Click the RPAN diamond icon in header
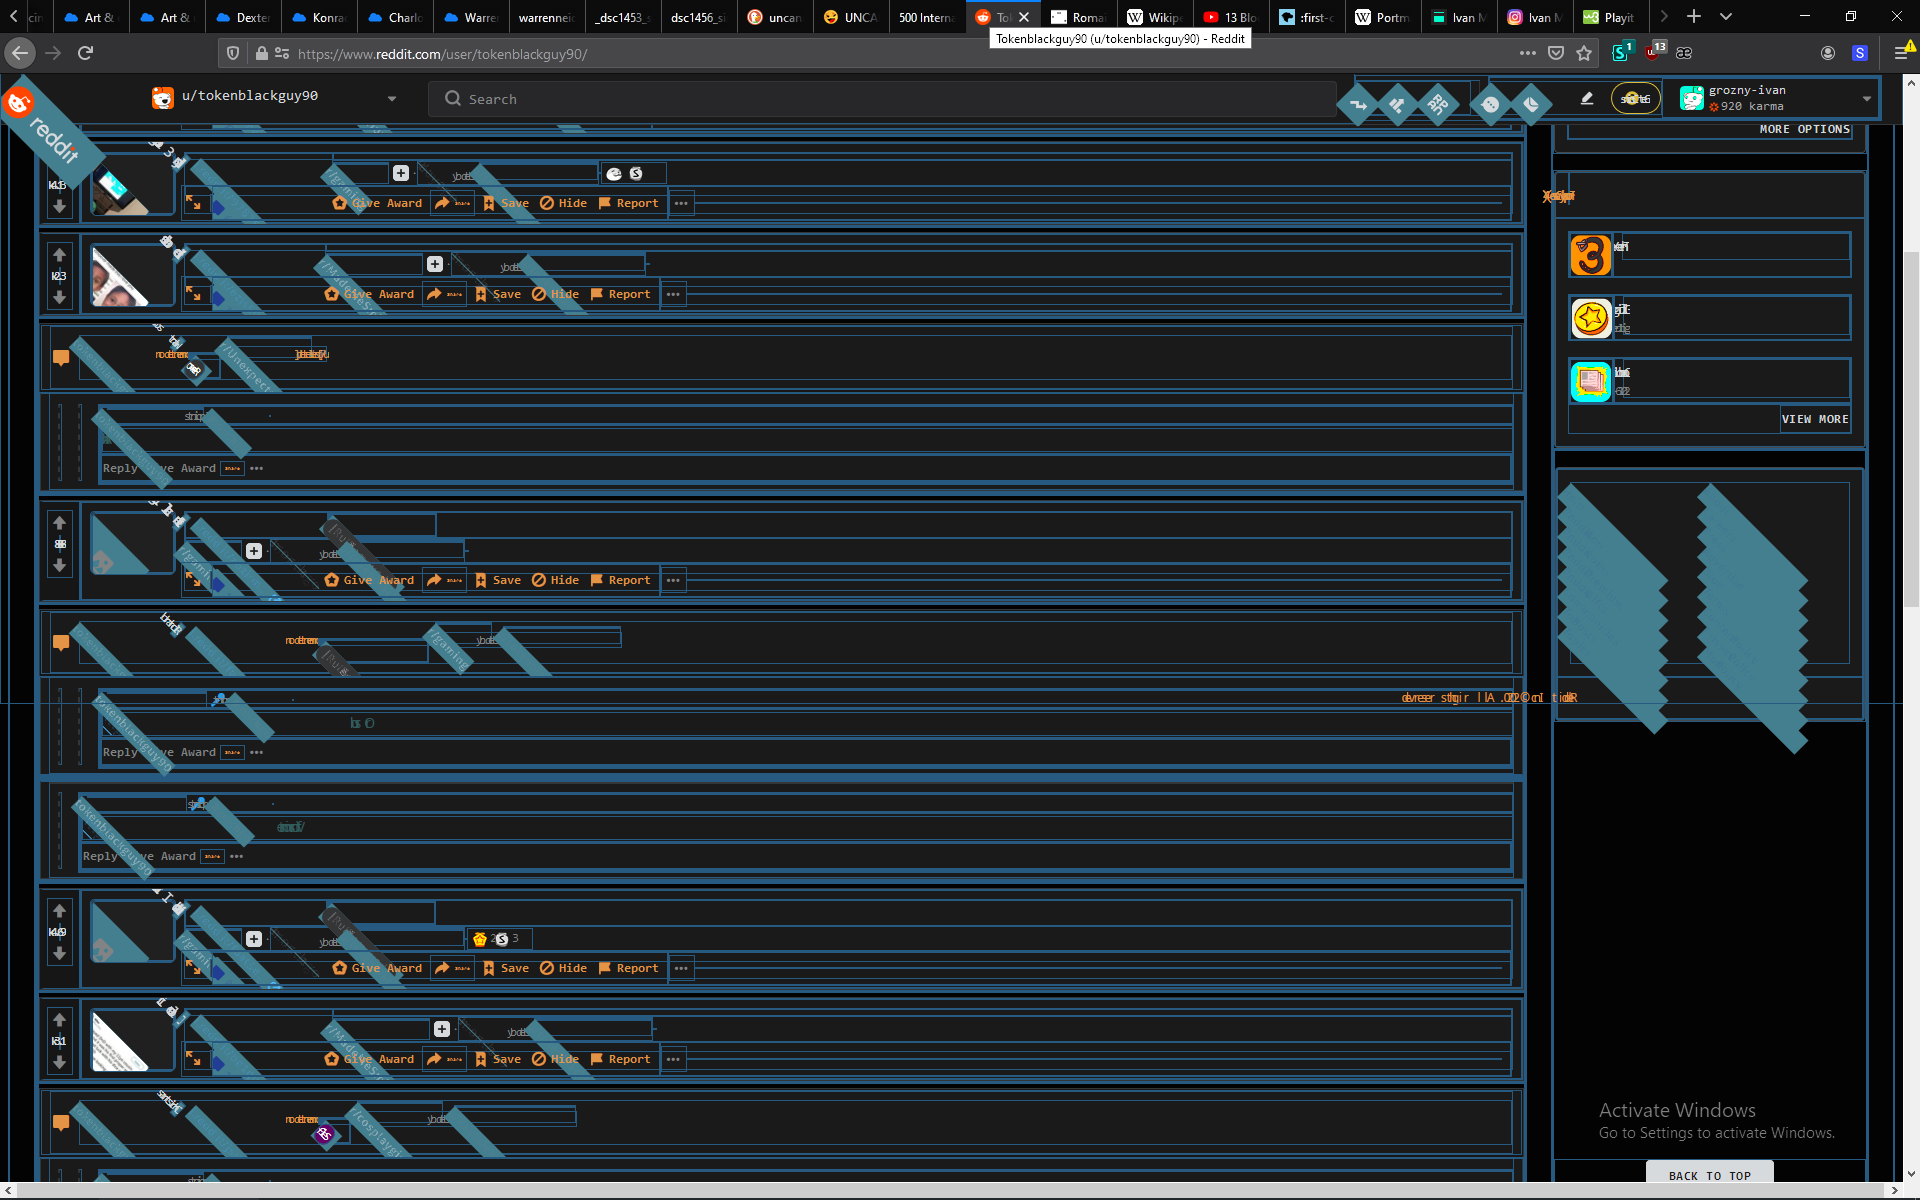Viewport: 1920px width, 1200px height. pyautogui.click(x=1437, y=104)
